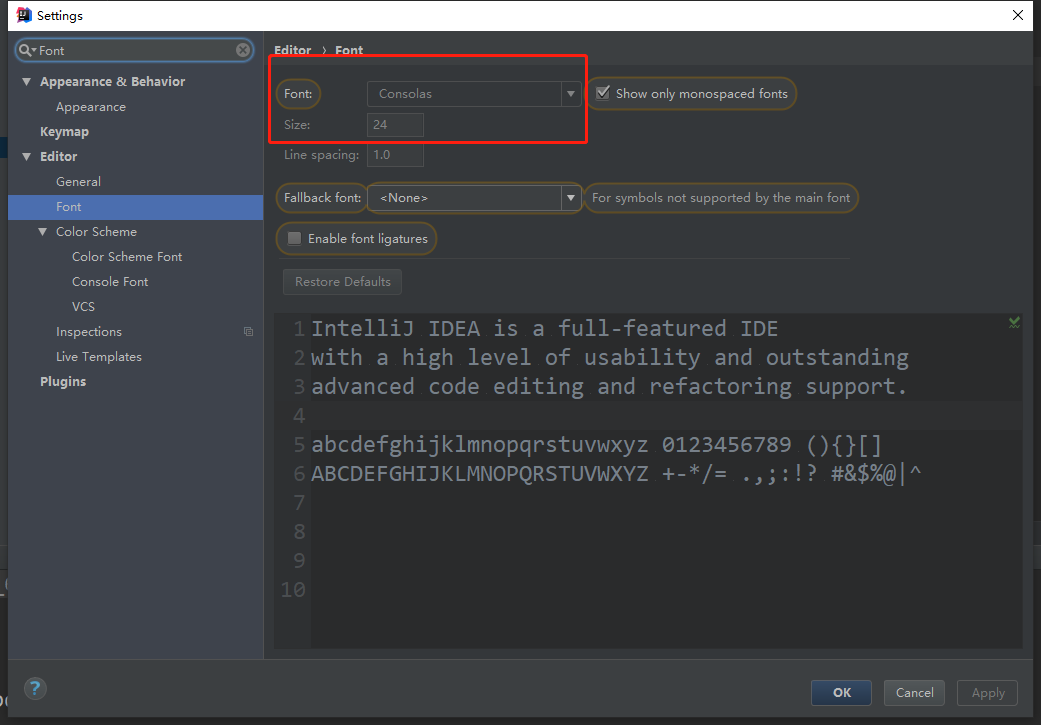1041x725 pixels.
Task: Click line number 10 in preview gutter
Action: 293,590
